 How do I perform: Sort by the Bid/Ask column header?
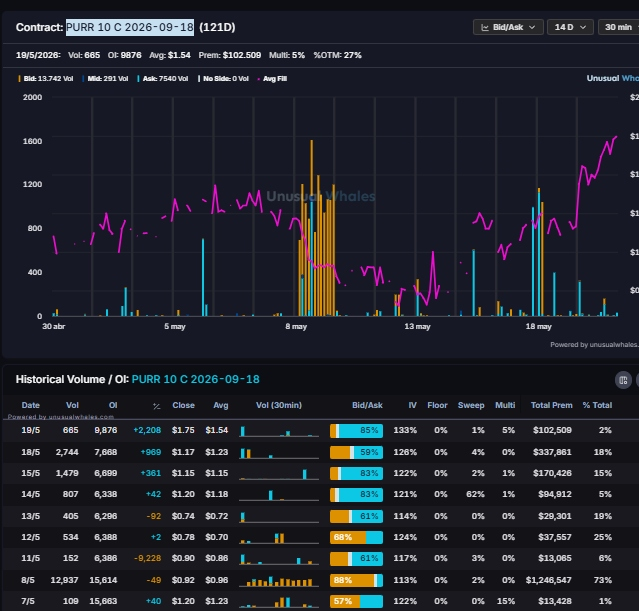pos(367,405)
